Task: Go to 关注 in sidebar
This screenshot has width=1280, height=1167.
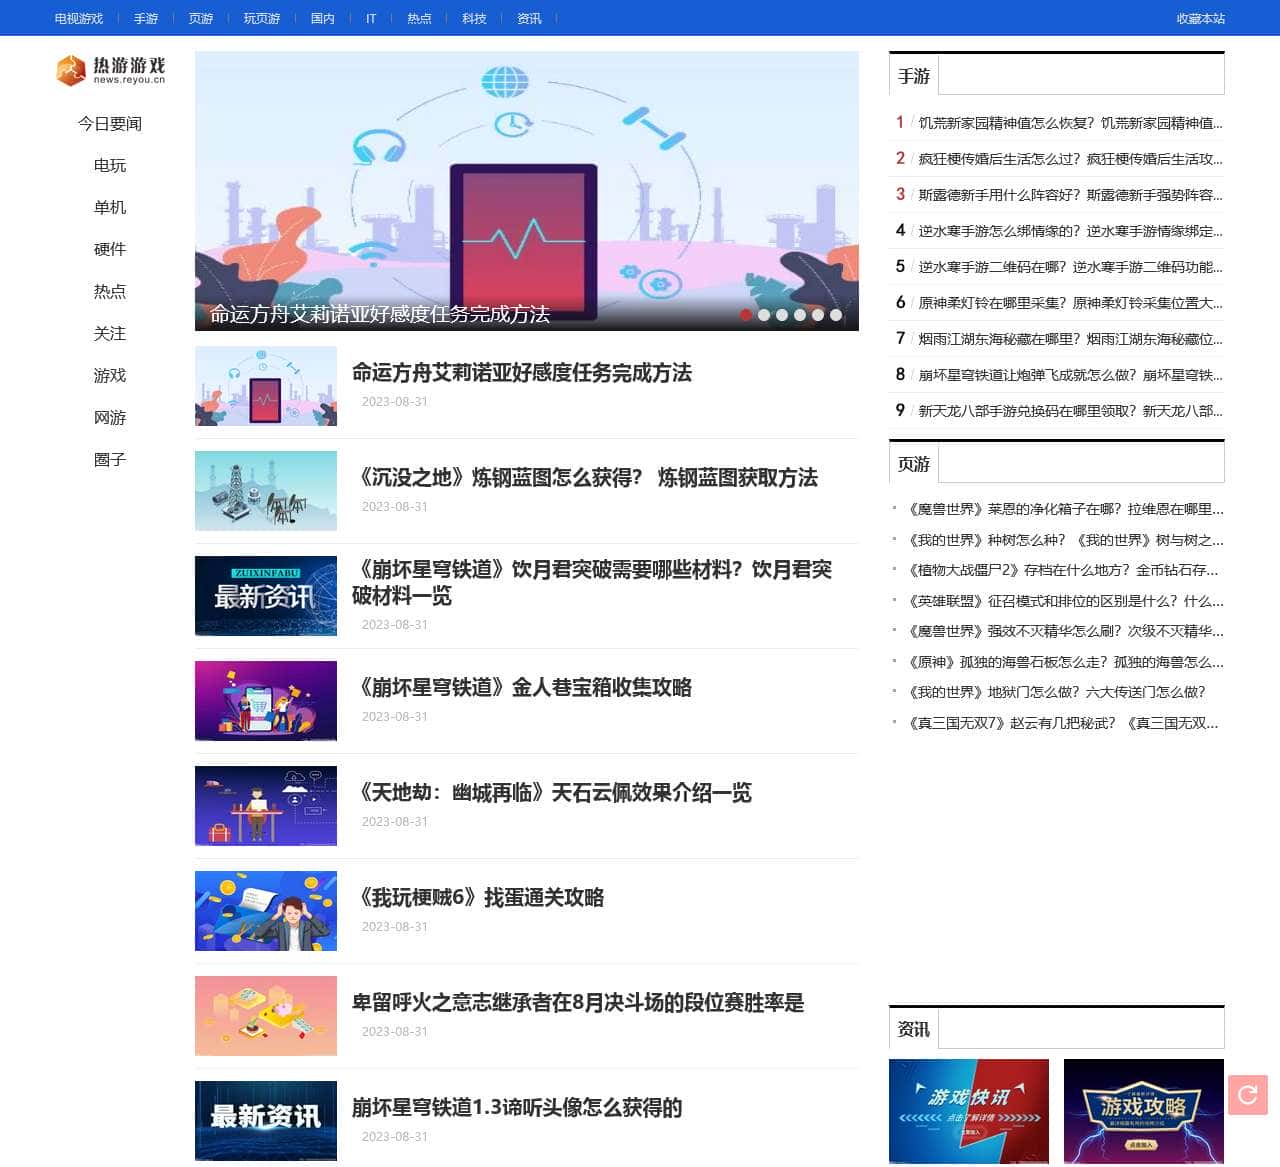Action: [110, 334]
